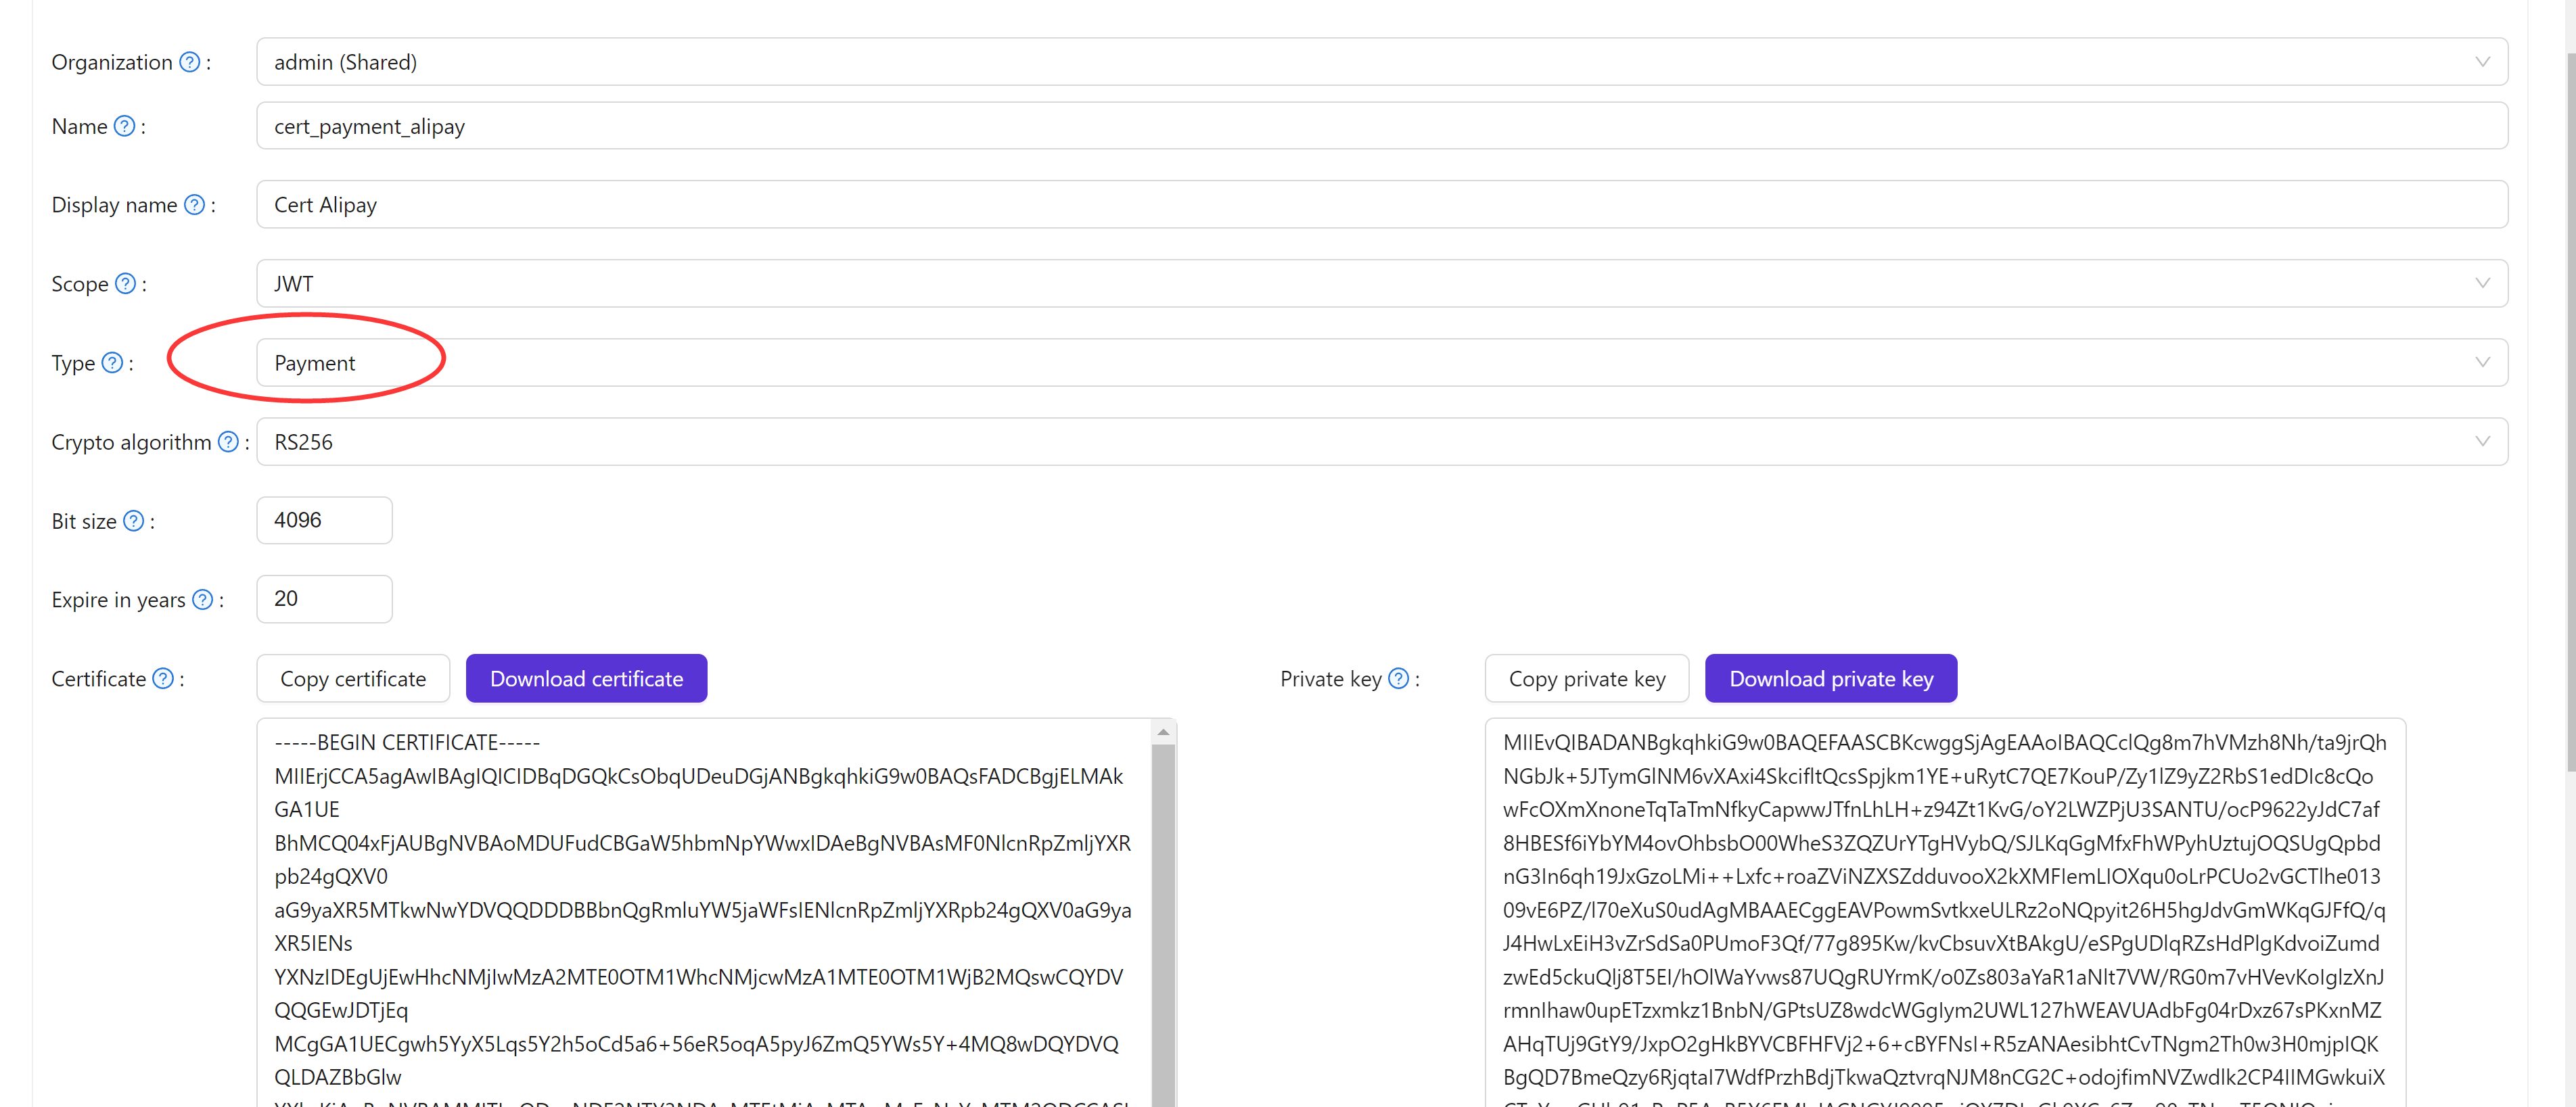The image size is (2576, 1107).
Task: Click Download certificate button
Action: (586, 679)
